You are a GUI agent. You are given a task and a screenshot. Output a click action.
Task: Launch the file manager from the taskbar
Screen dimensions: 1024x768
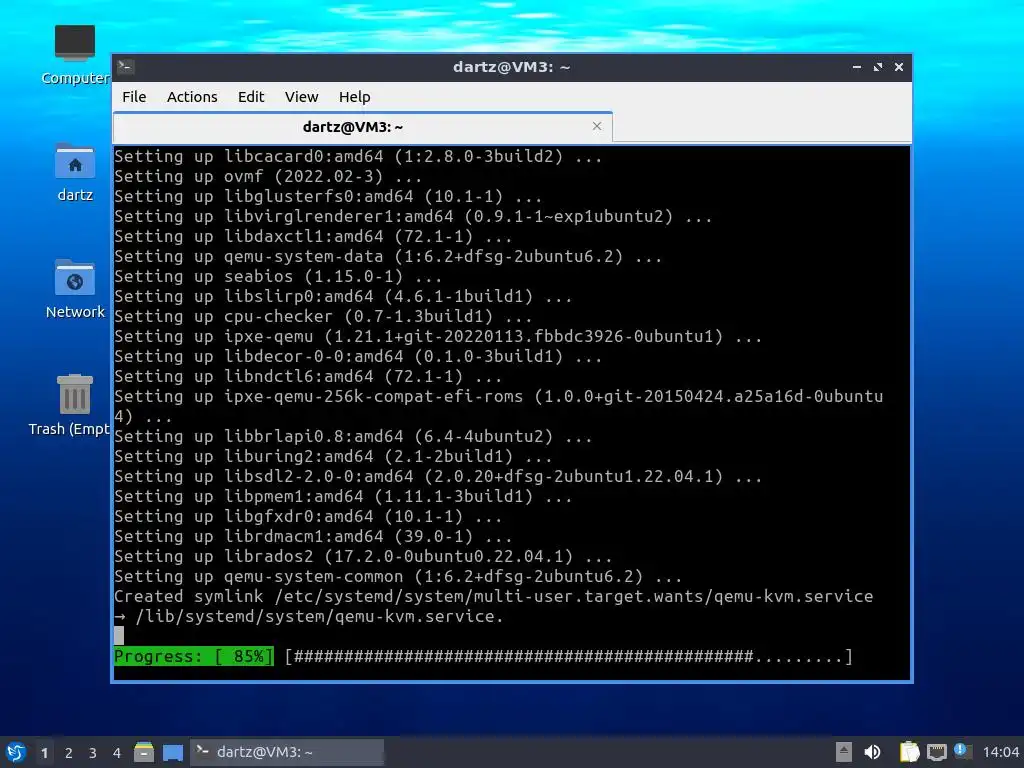[x=144, y=752]
